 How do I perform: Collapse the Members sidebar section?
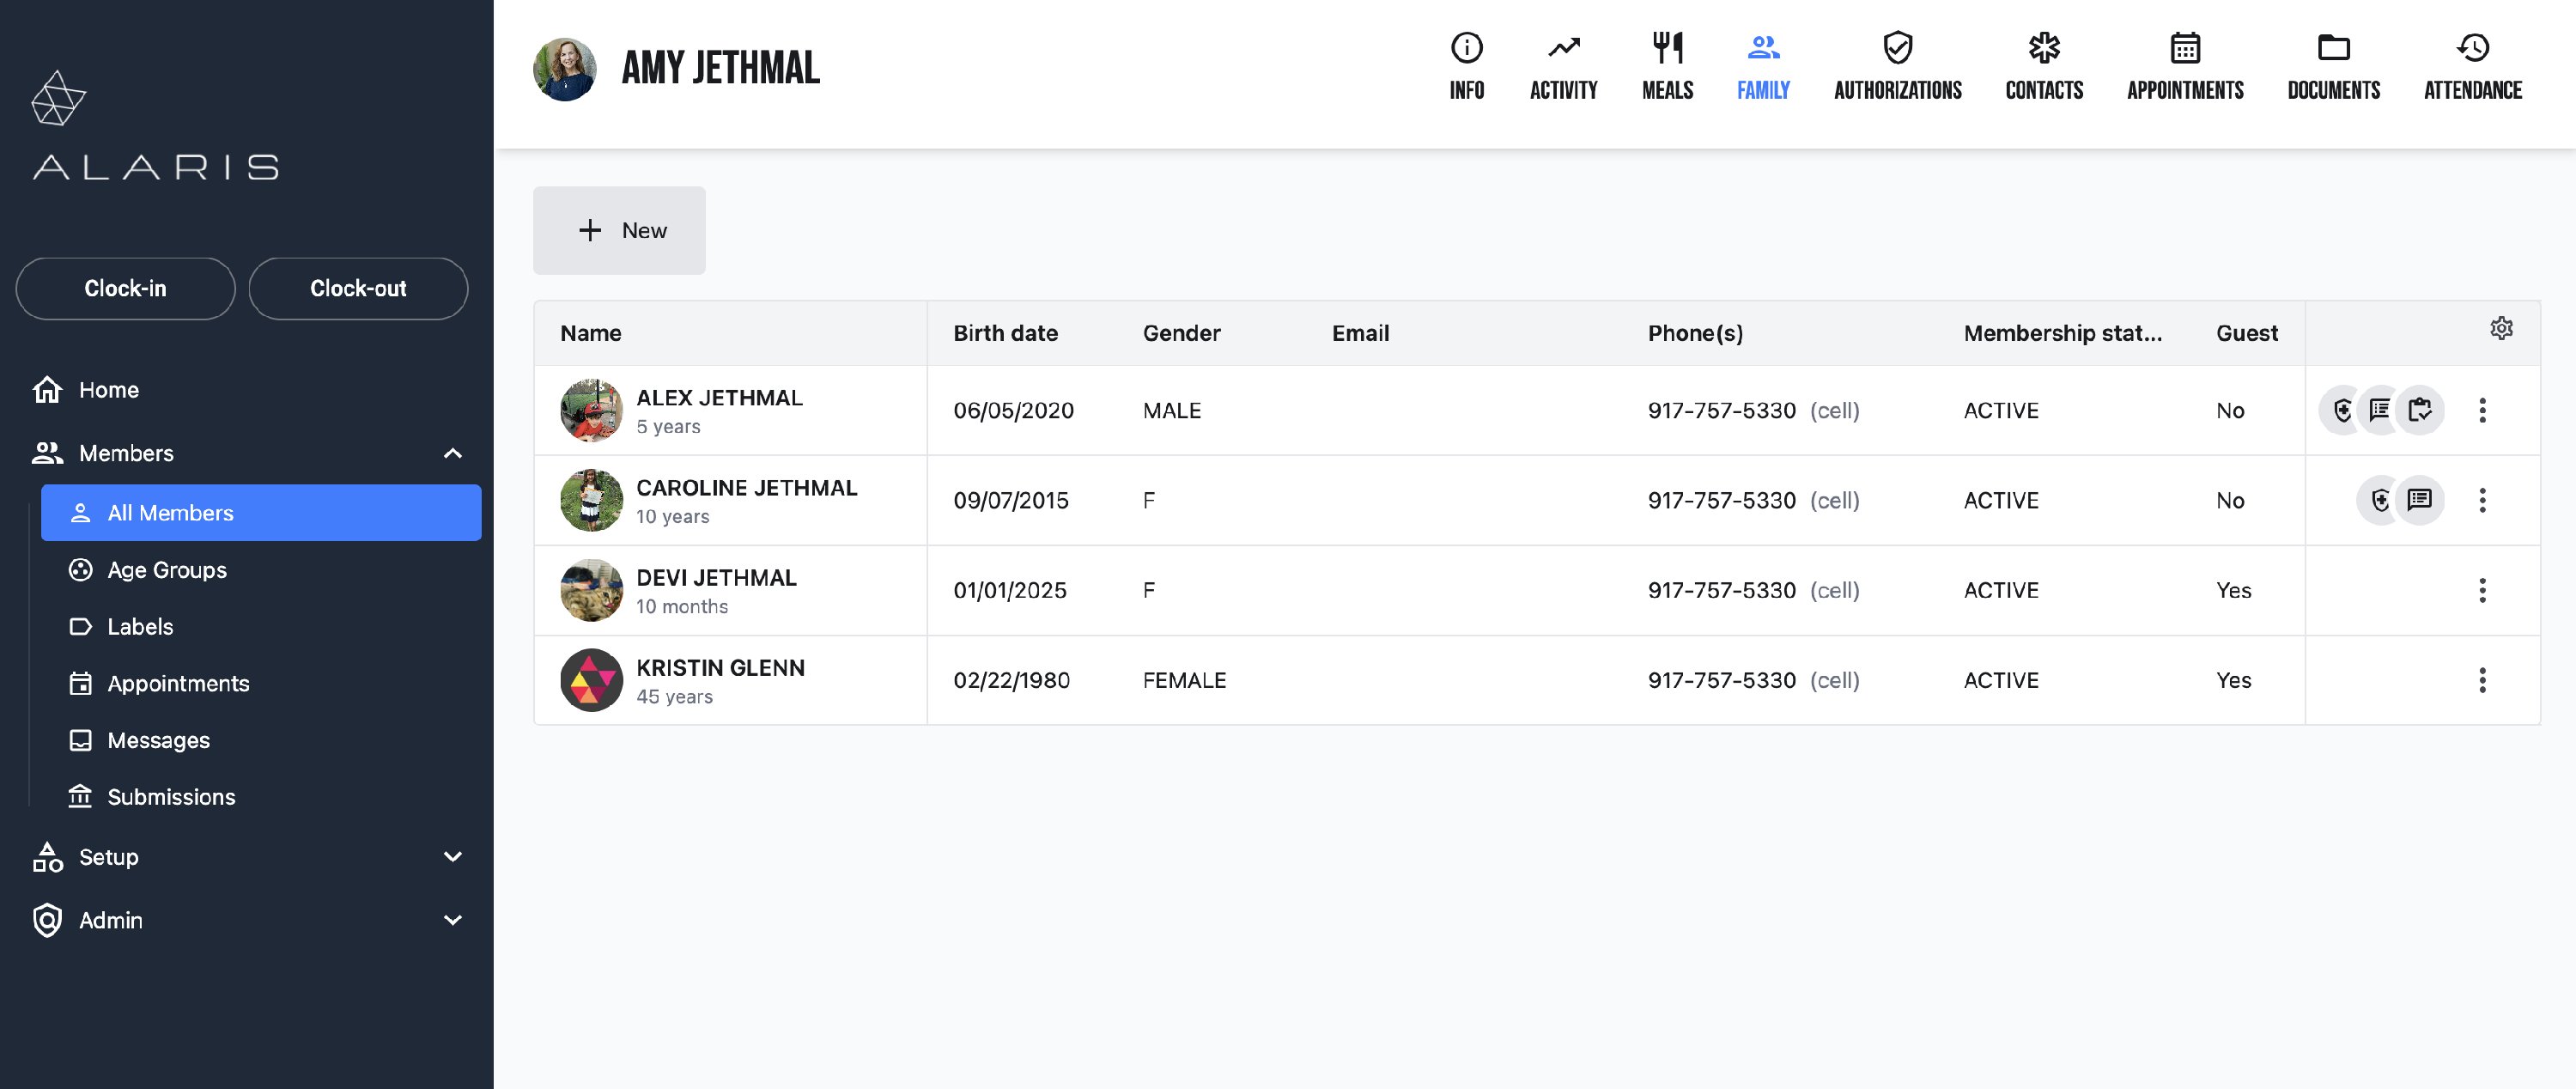(x=452, y=453)
